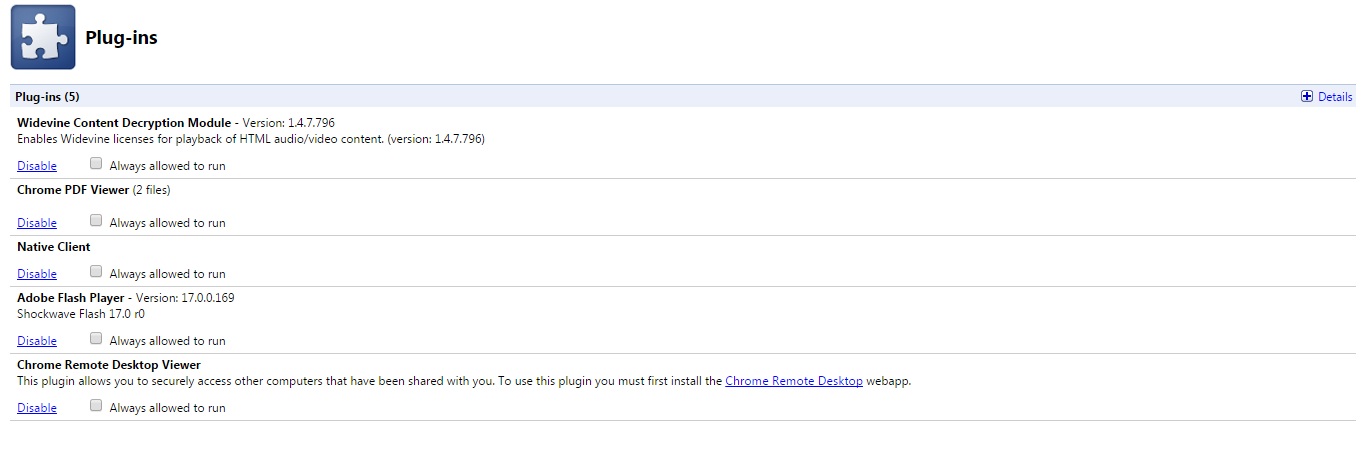1361x470 pixels.
Task: Disable the Widevine Content Decryption Module
Action: coord(37,166)
